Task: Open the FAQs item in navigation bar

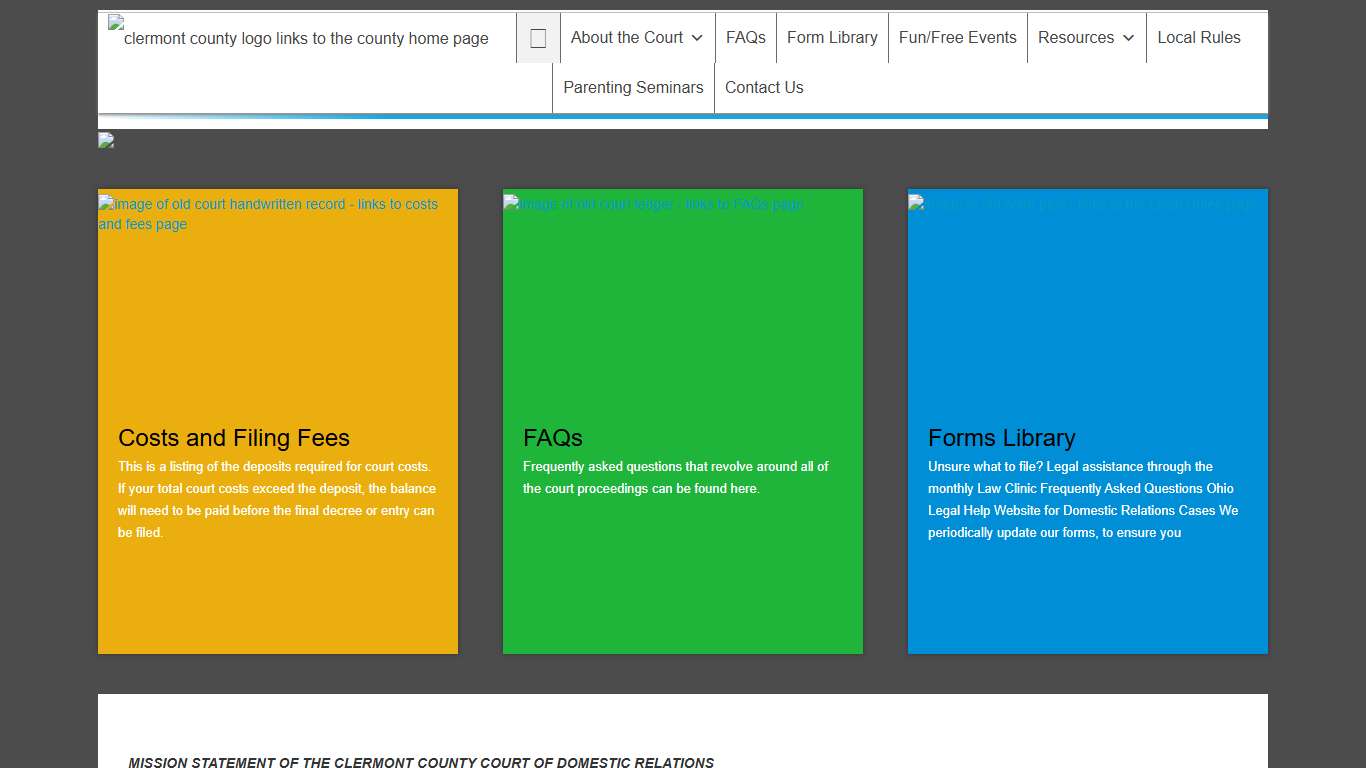Action: pyautogui.click(x=745, y=38)
